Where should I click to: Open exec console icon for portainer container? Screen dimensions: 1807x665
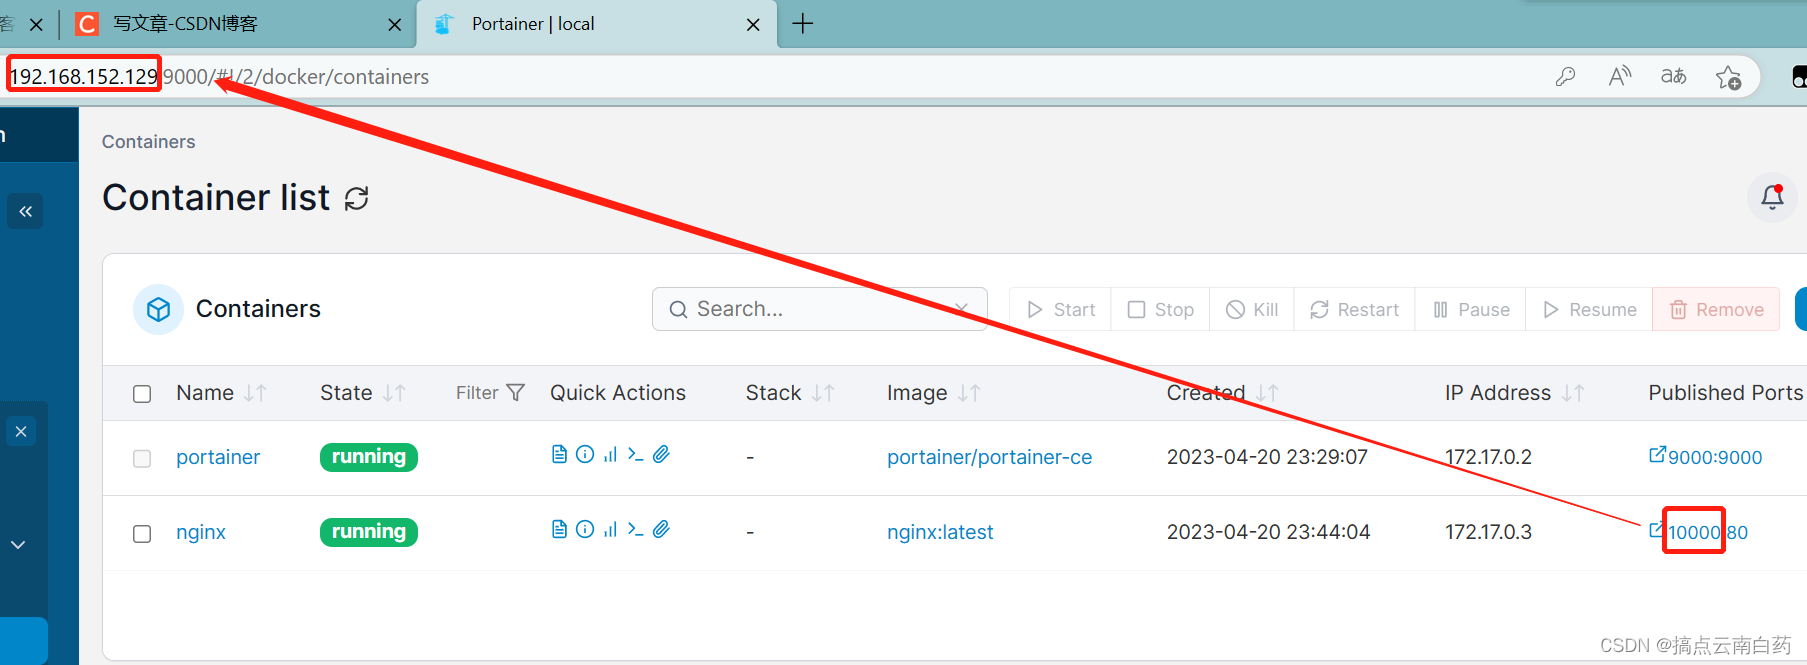tap(635, 454)
